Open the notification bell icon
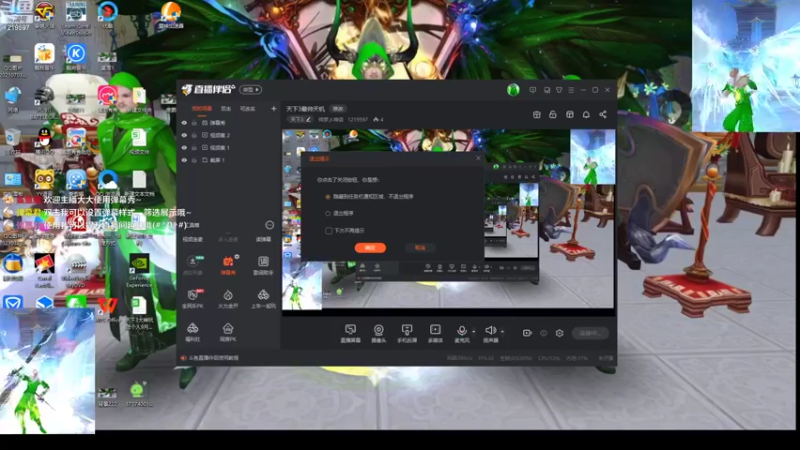 click(x=586, y=115)
